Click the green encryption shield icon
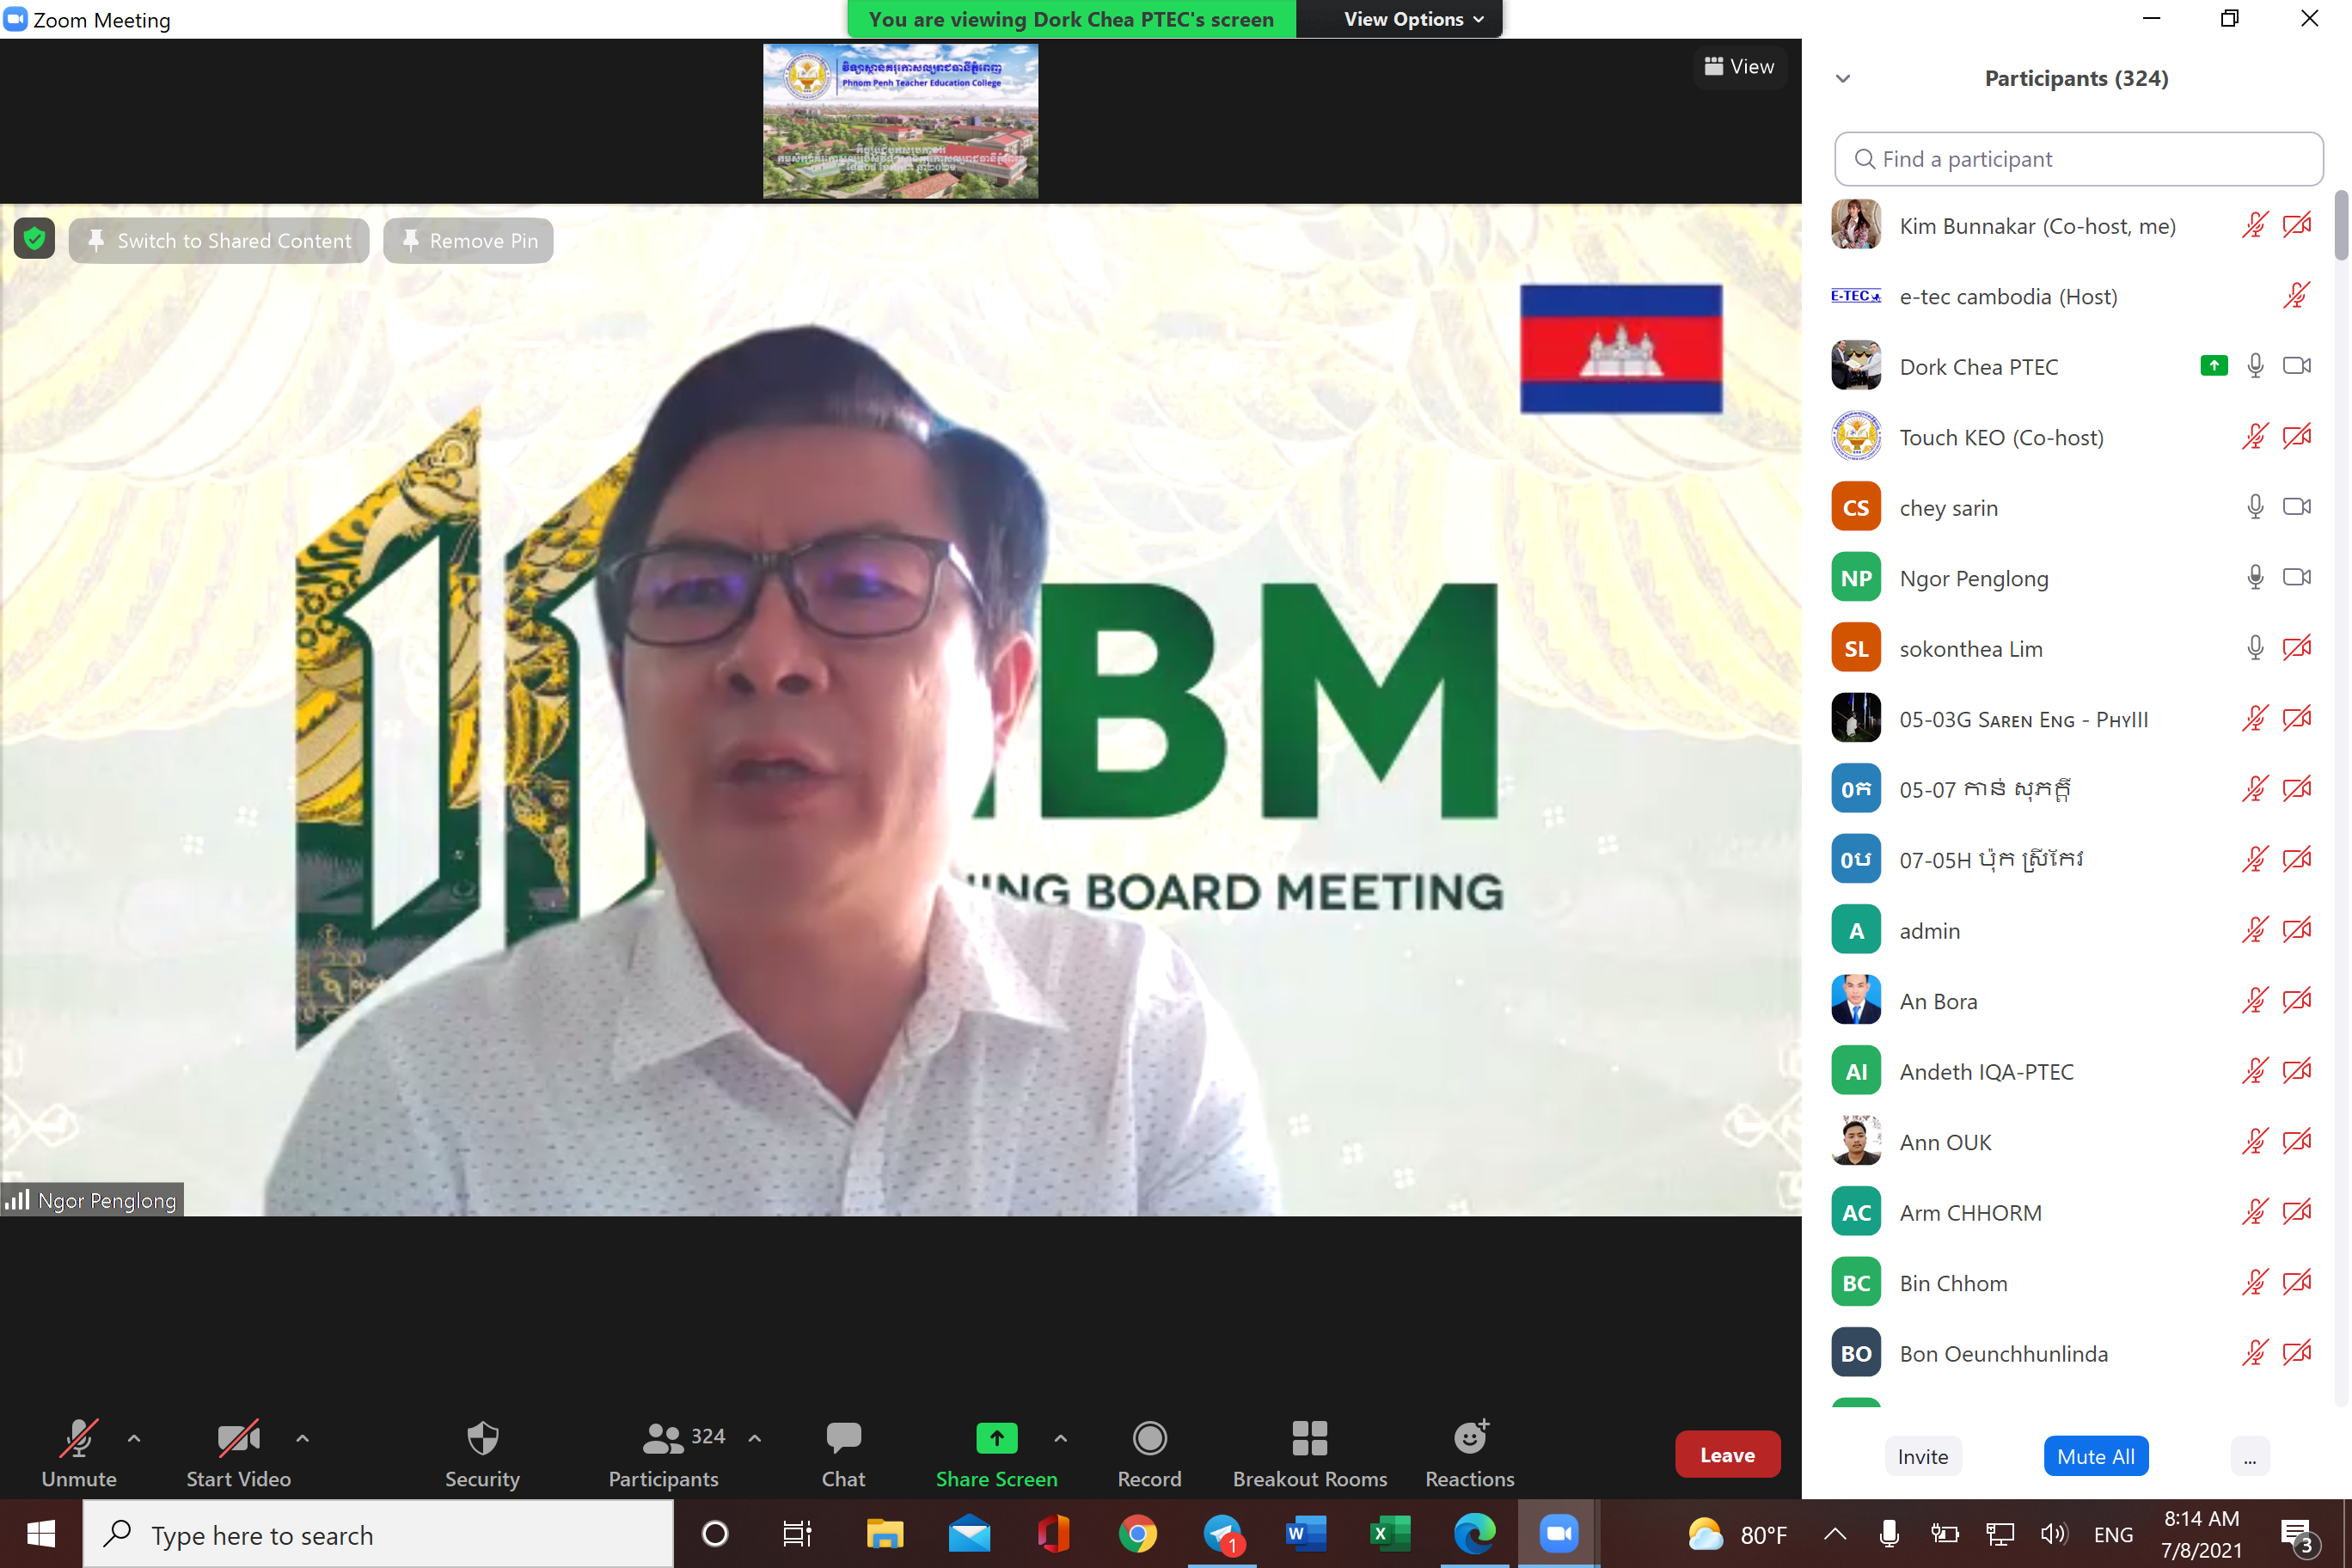The width and height of the screenshot is (2352, 1568). pos(34,240)
